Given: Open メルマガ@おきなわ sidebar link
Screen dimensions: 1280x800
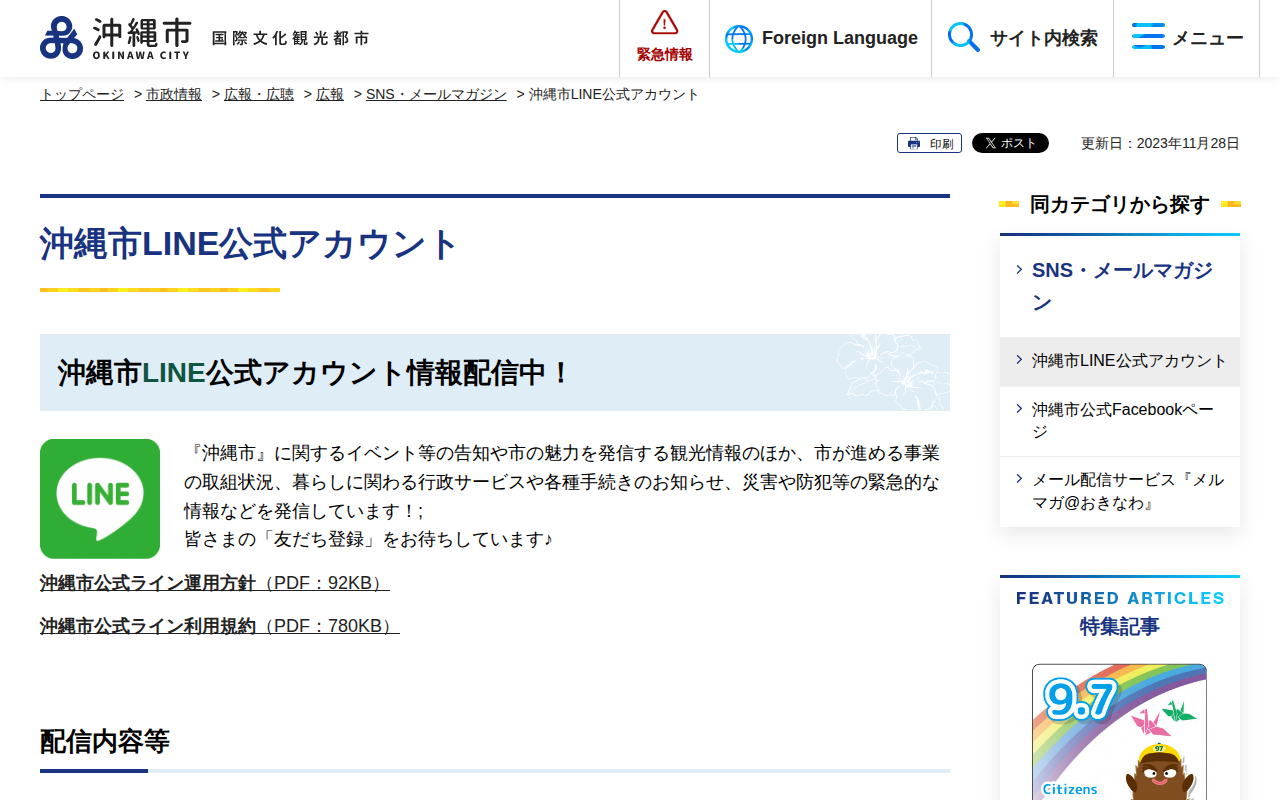Looking at the screenshot, I should point(1120,492).
